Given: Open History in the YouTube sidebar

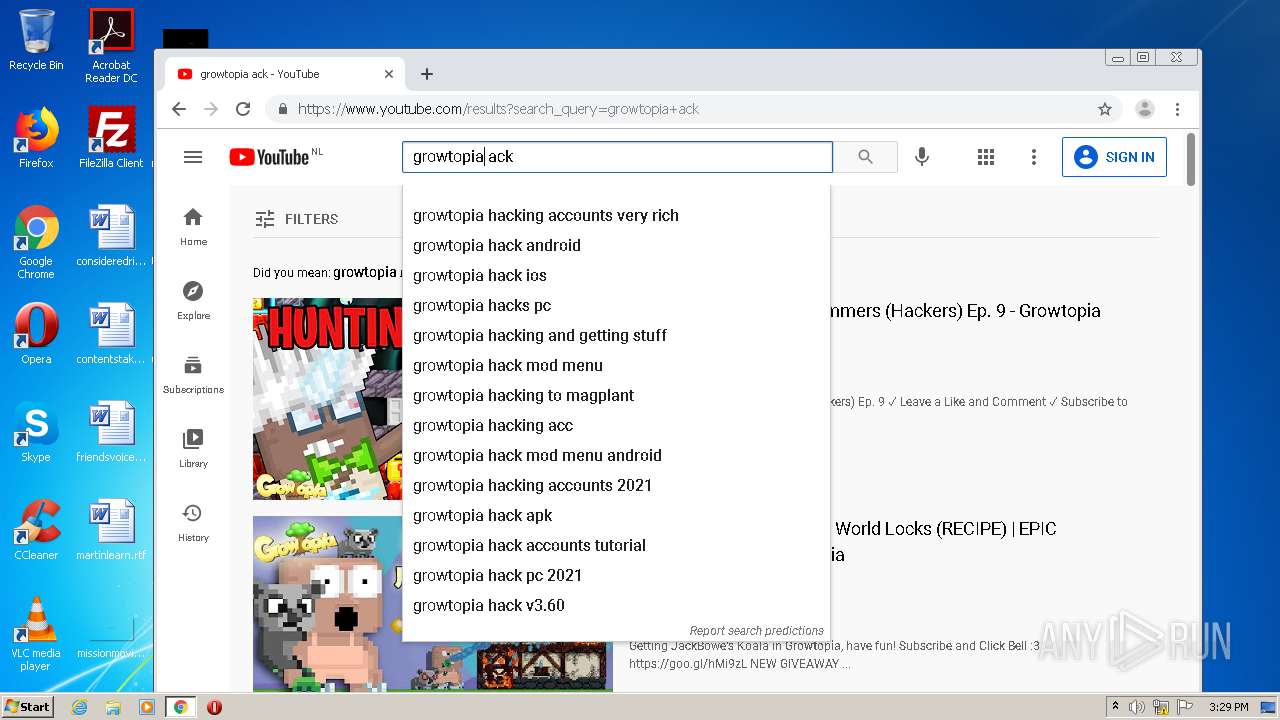Looking at the screenshot, I should [193, 522].
